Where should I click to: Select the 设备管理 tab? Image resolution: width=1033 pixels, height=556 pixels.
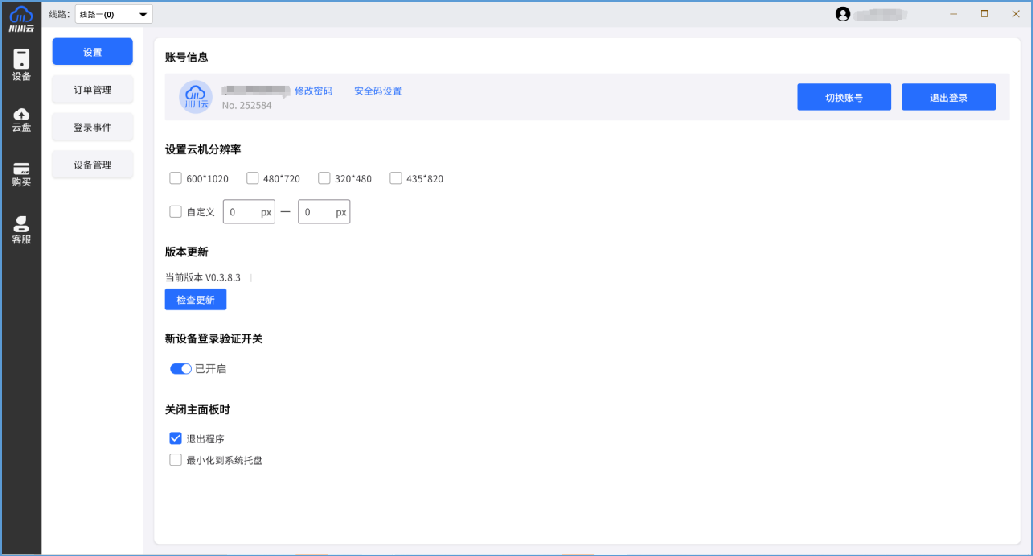(x=92, y=165)
